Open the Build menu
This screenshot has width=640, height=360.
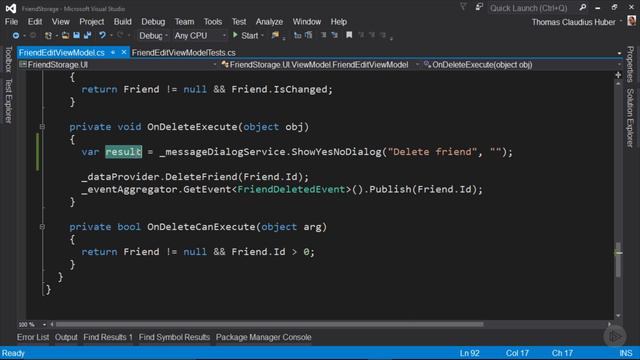click(122, 22)
